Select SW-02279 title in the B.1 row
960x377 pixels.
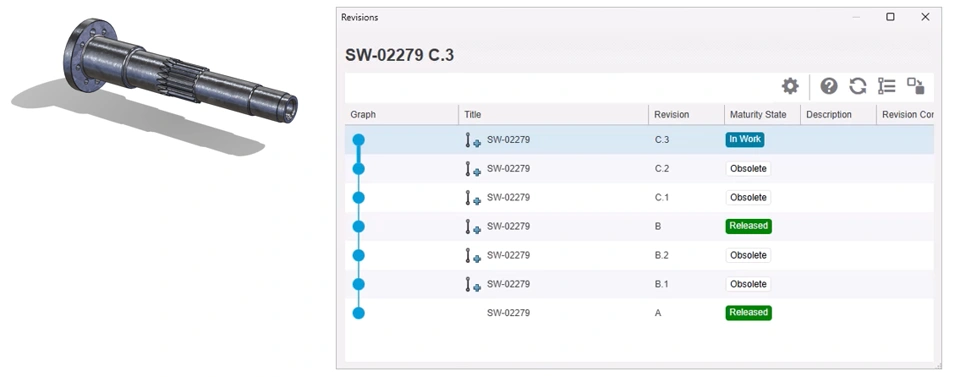coord(508,284)
